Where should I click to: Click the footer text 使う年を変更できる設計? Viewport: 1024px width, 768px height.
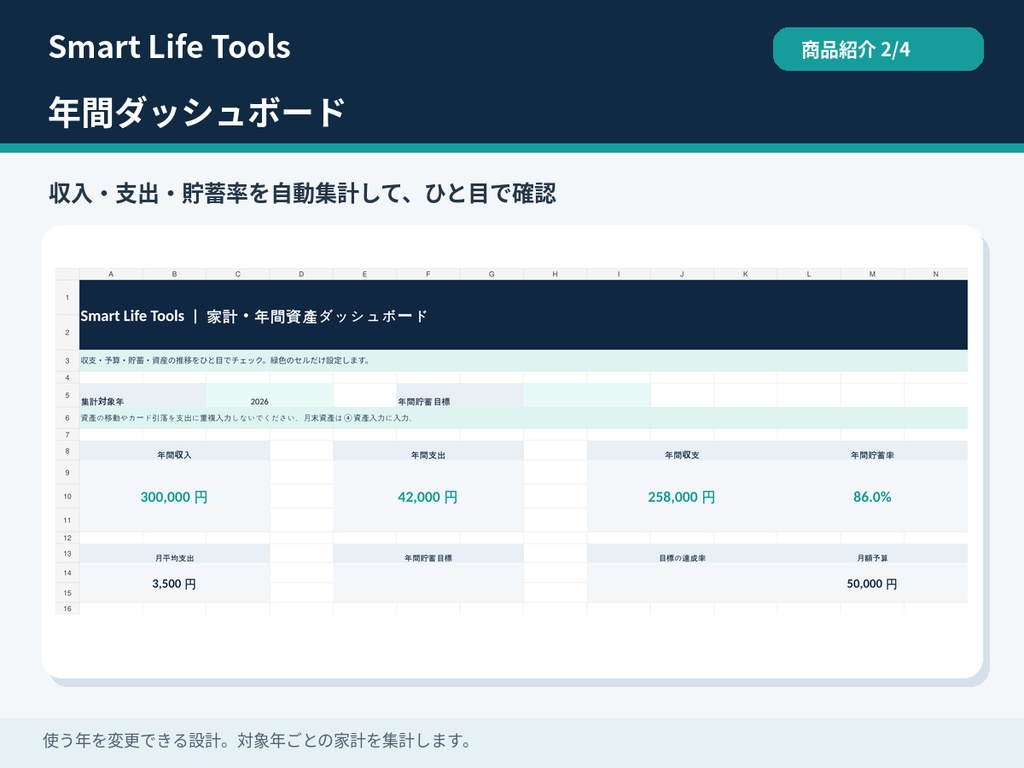(x=257, y=741)
